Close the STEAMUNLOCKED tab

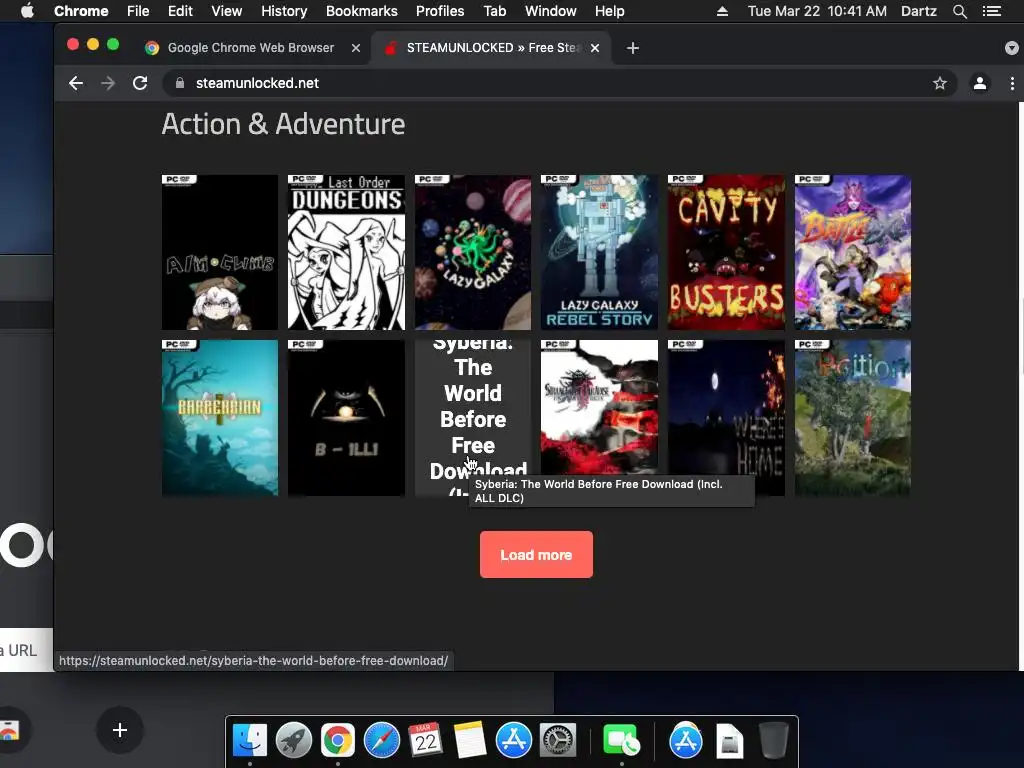click(595, 48)
